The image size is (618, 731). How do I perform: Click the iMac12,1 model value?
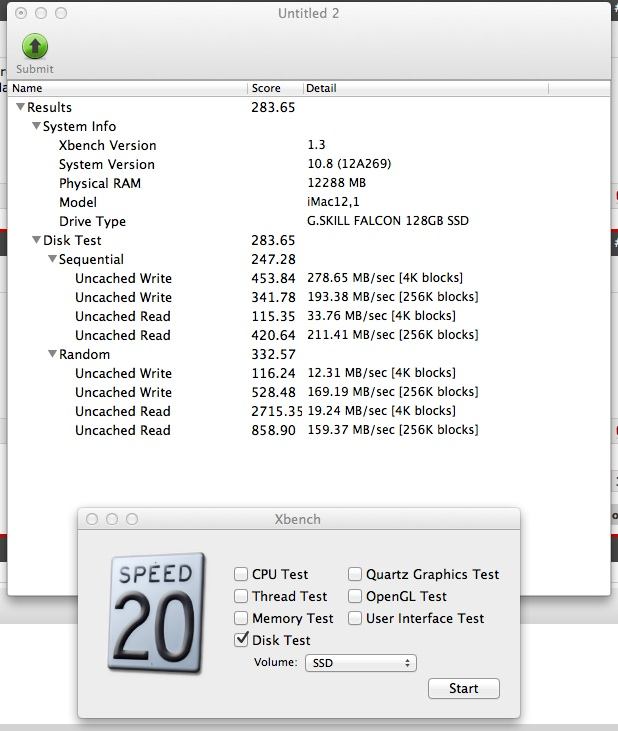[333, 202]
